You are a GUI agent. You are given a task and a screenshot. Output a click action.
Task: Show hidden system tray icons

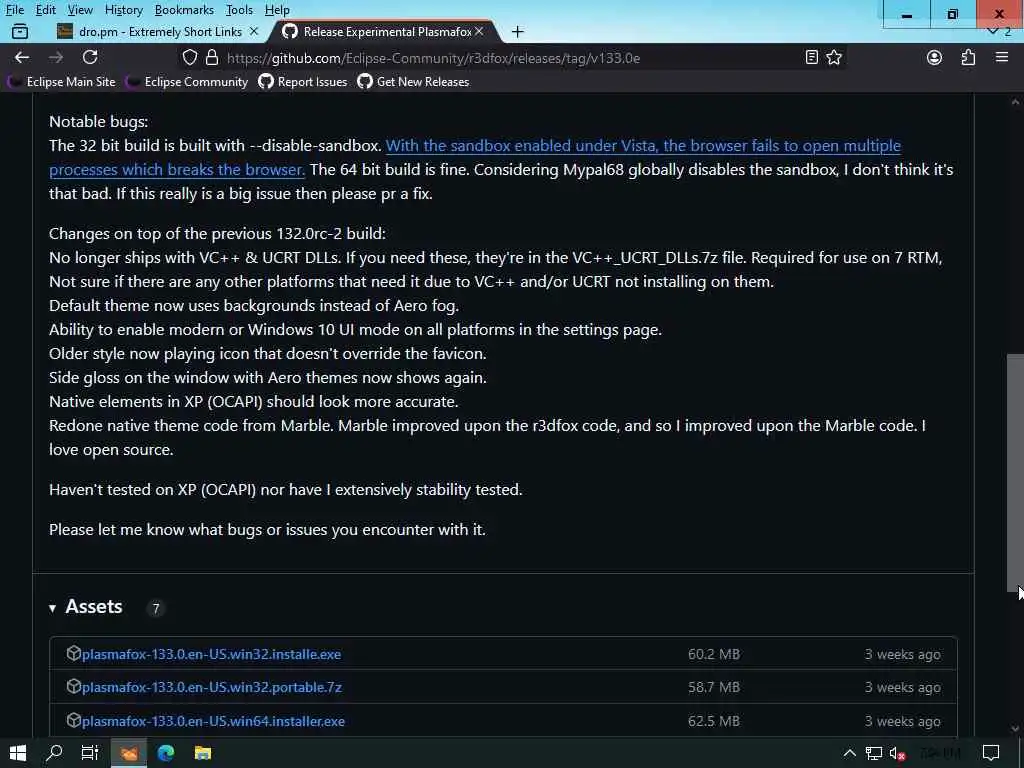(849, 753)
